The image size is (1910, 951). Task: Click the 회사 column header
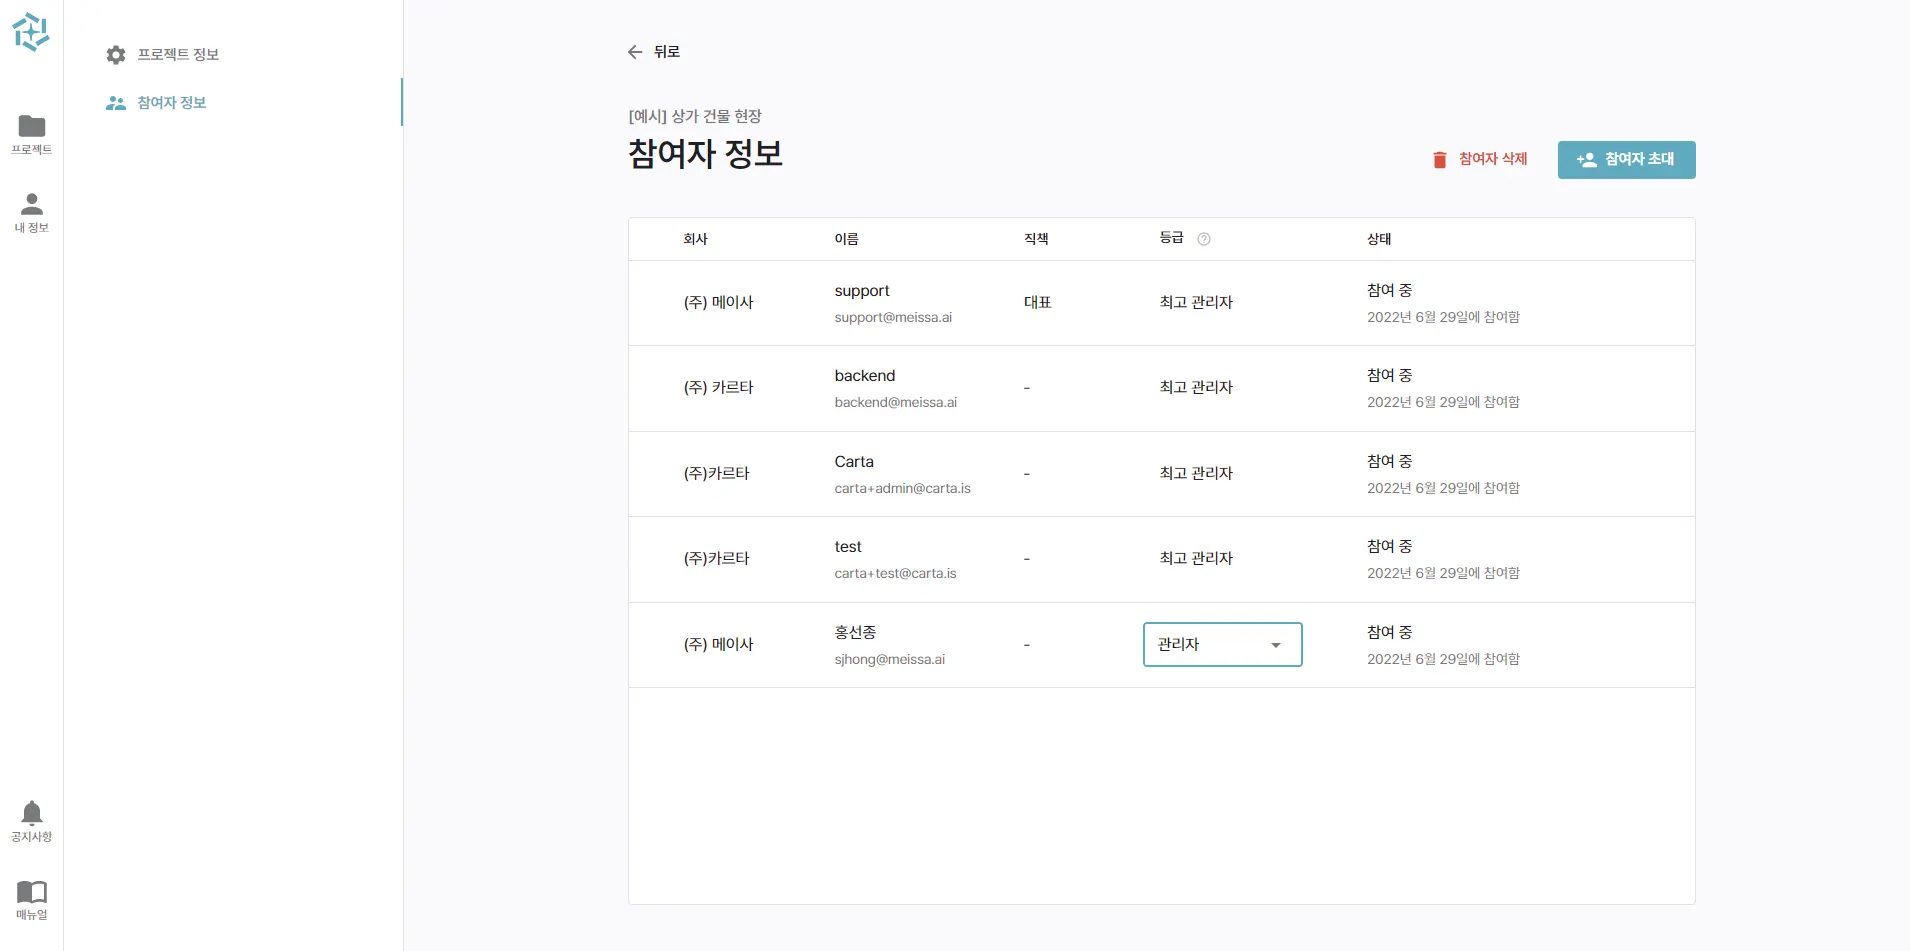(x=695, y=239)
